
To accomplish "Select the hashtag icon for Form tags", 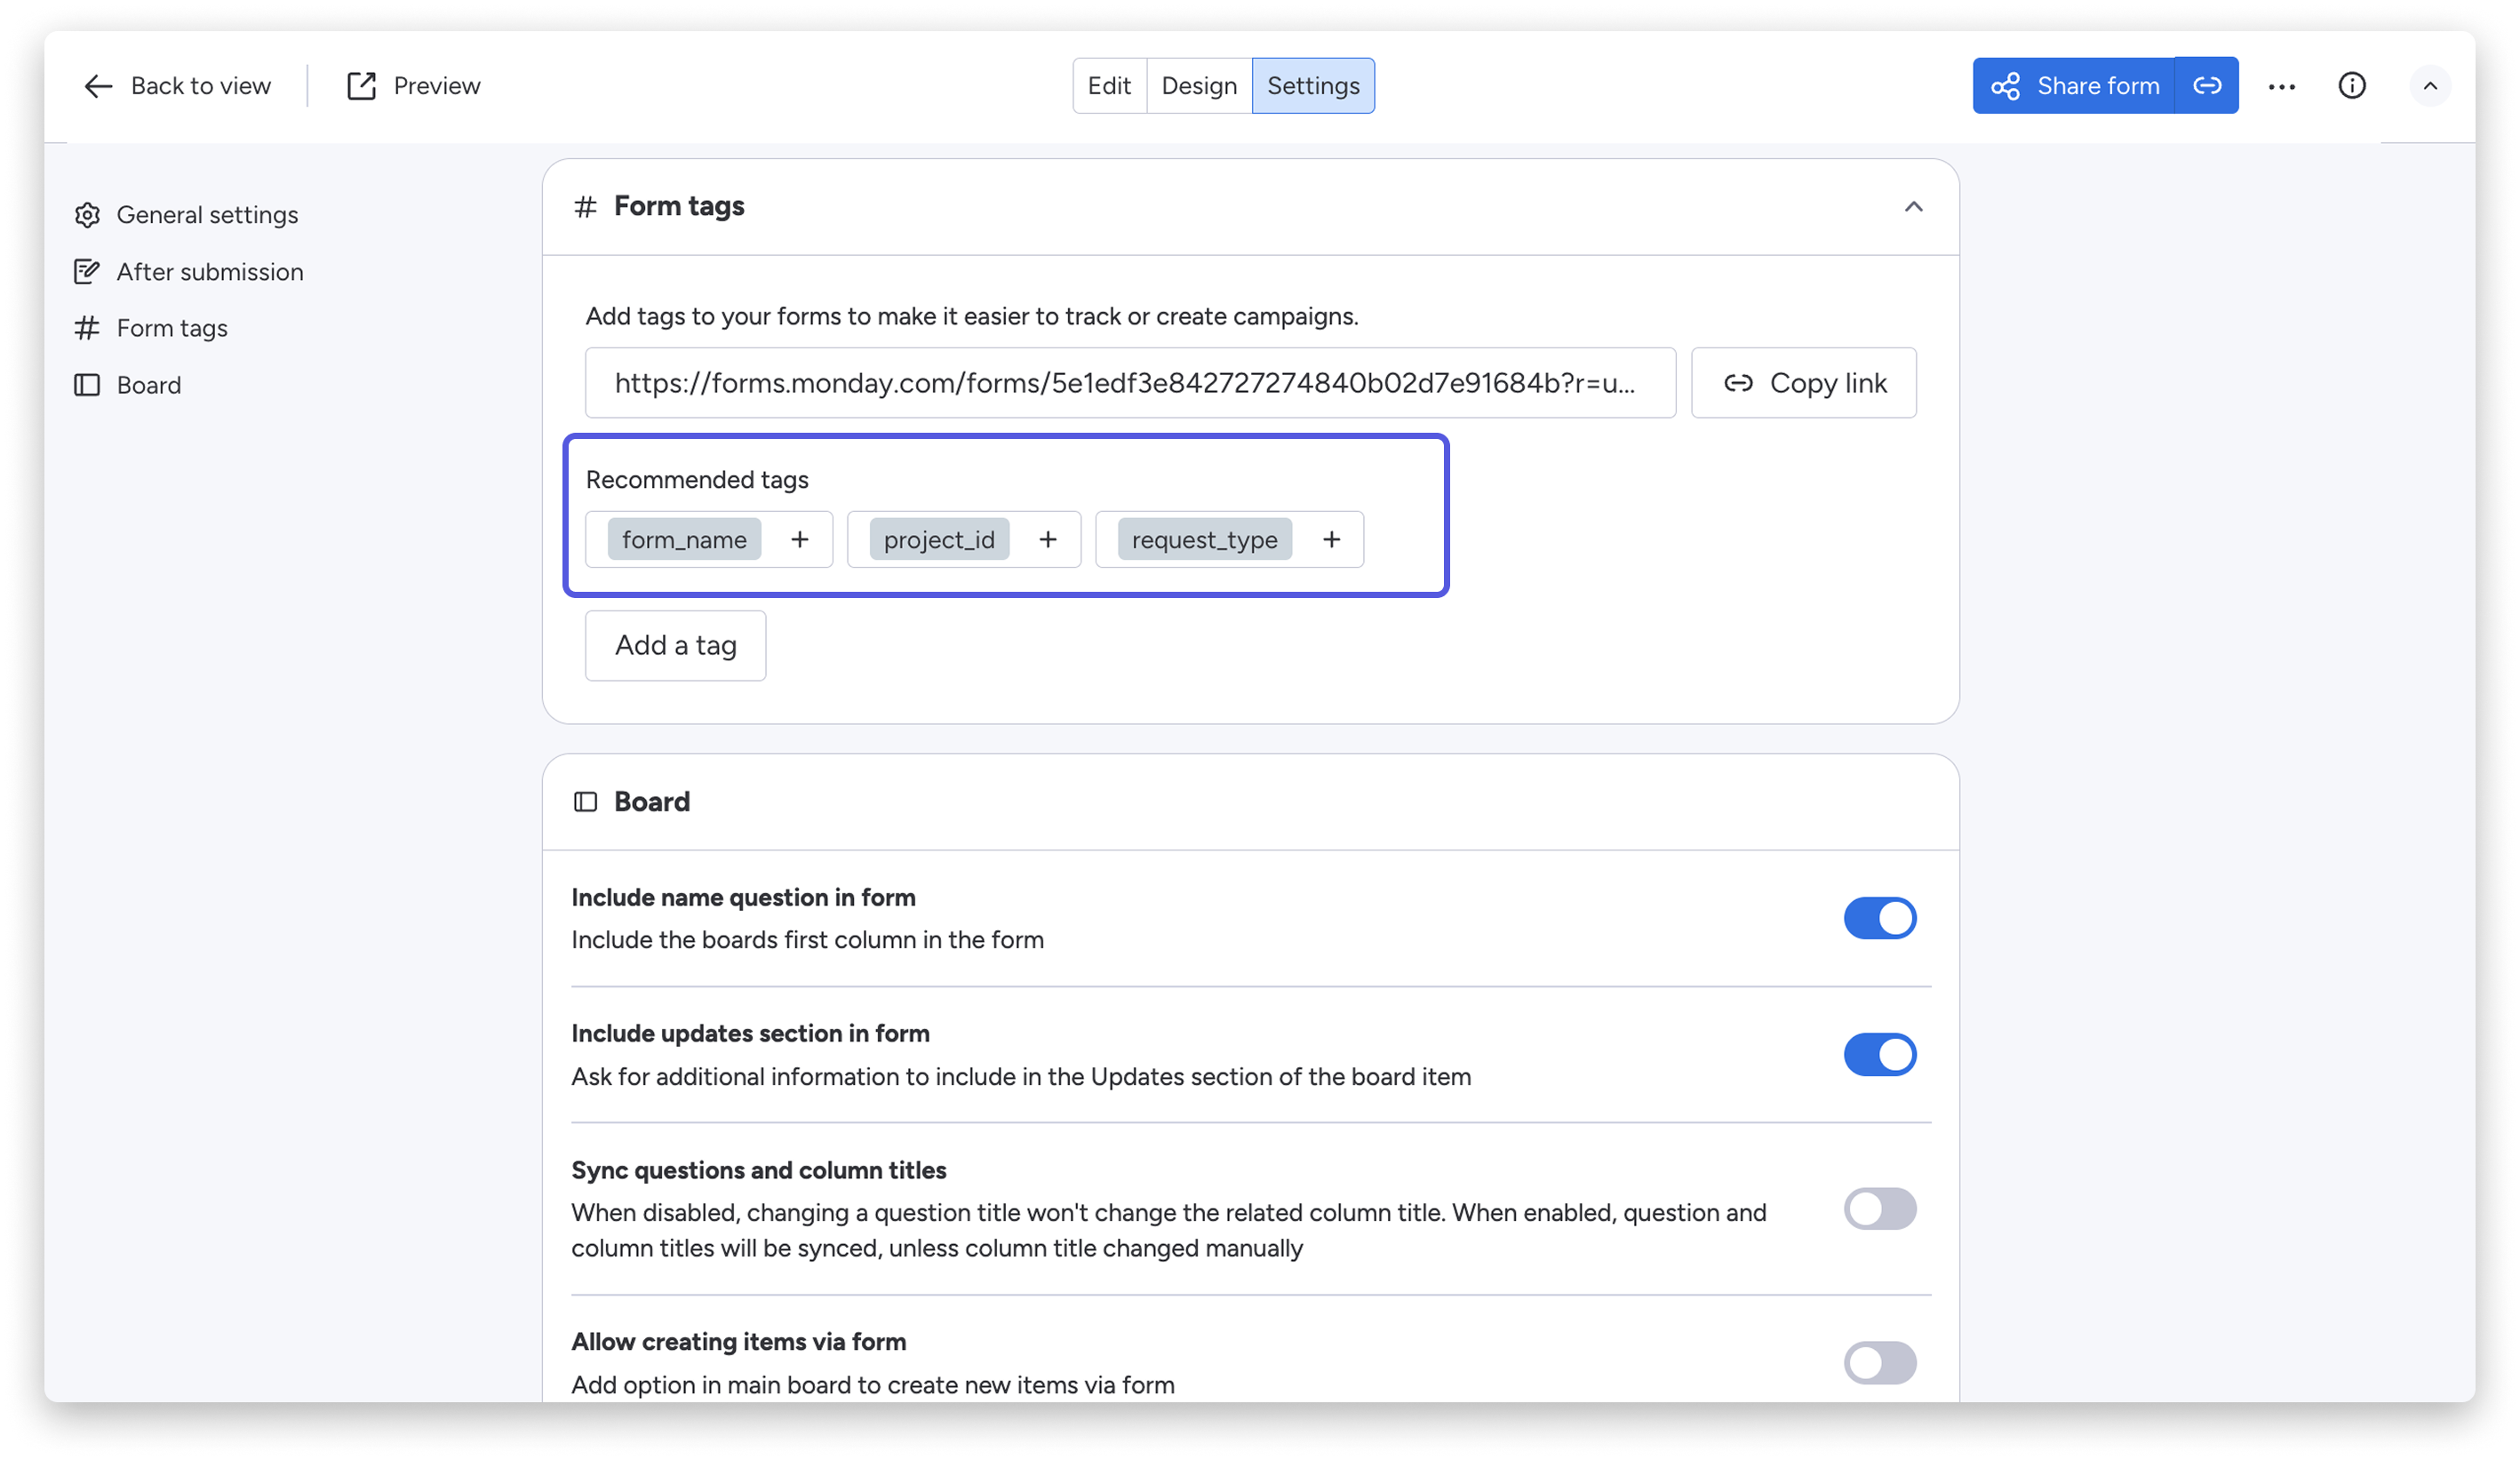I will pos(88,327).
